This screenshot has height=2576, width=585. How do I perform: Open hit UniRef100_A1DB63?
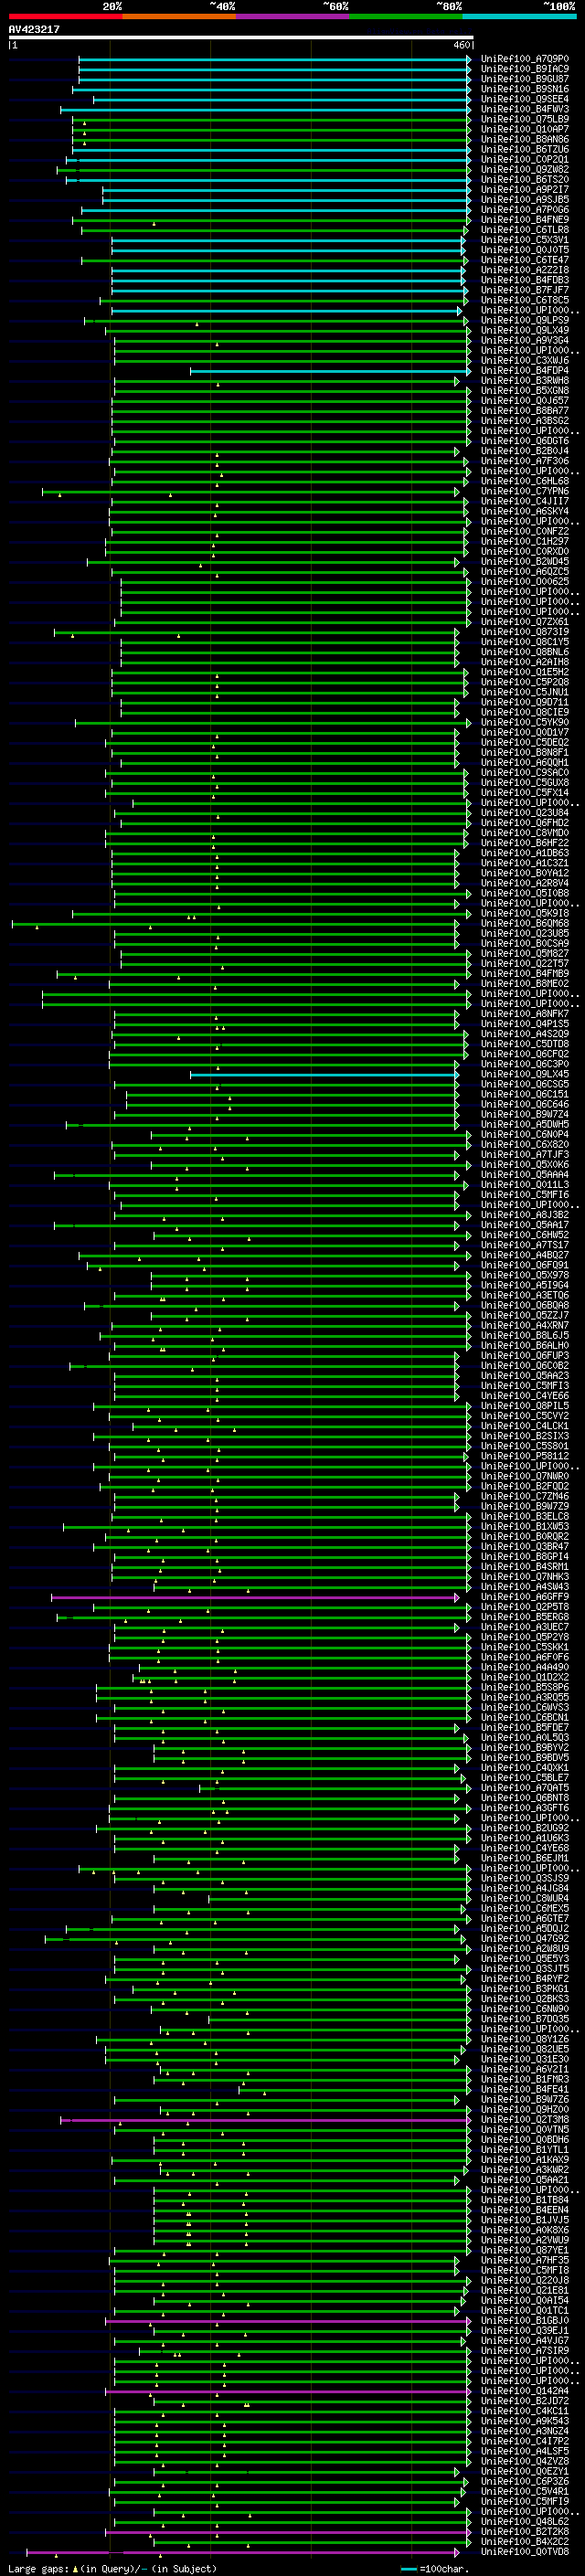pyautogui.click(x=524, y=853)
